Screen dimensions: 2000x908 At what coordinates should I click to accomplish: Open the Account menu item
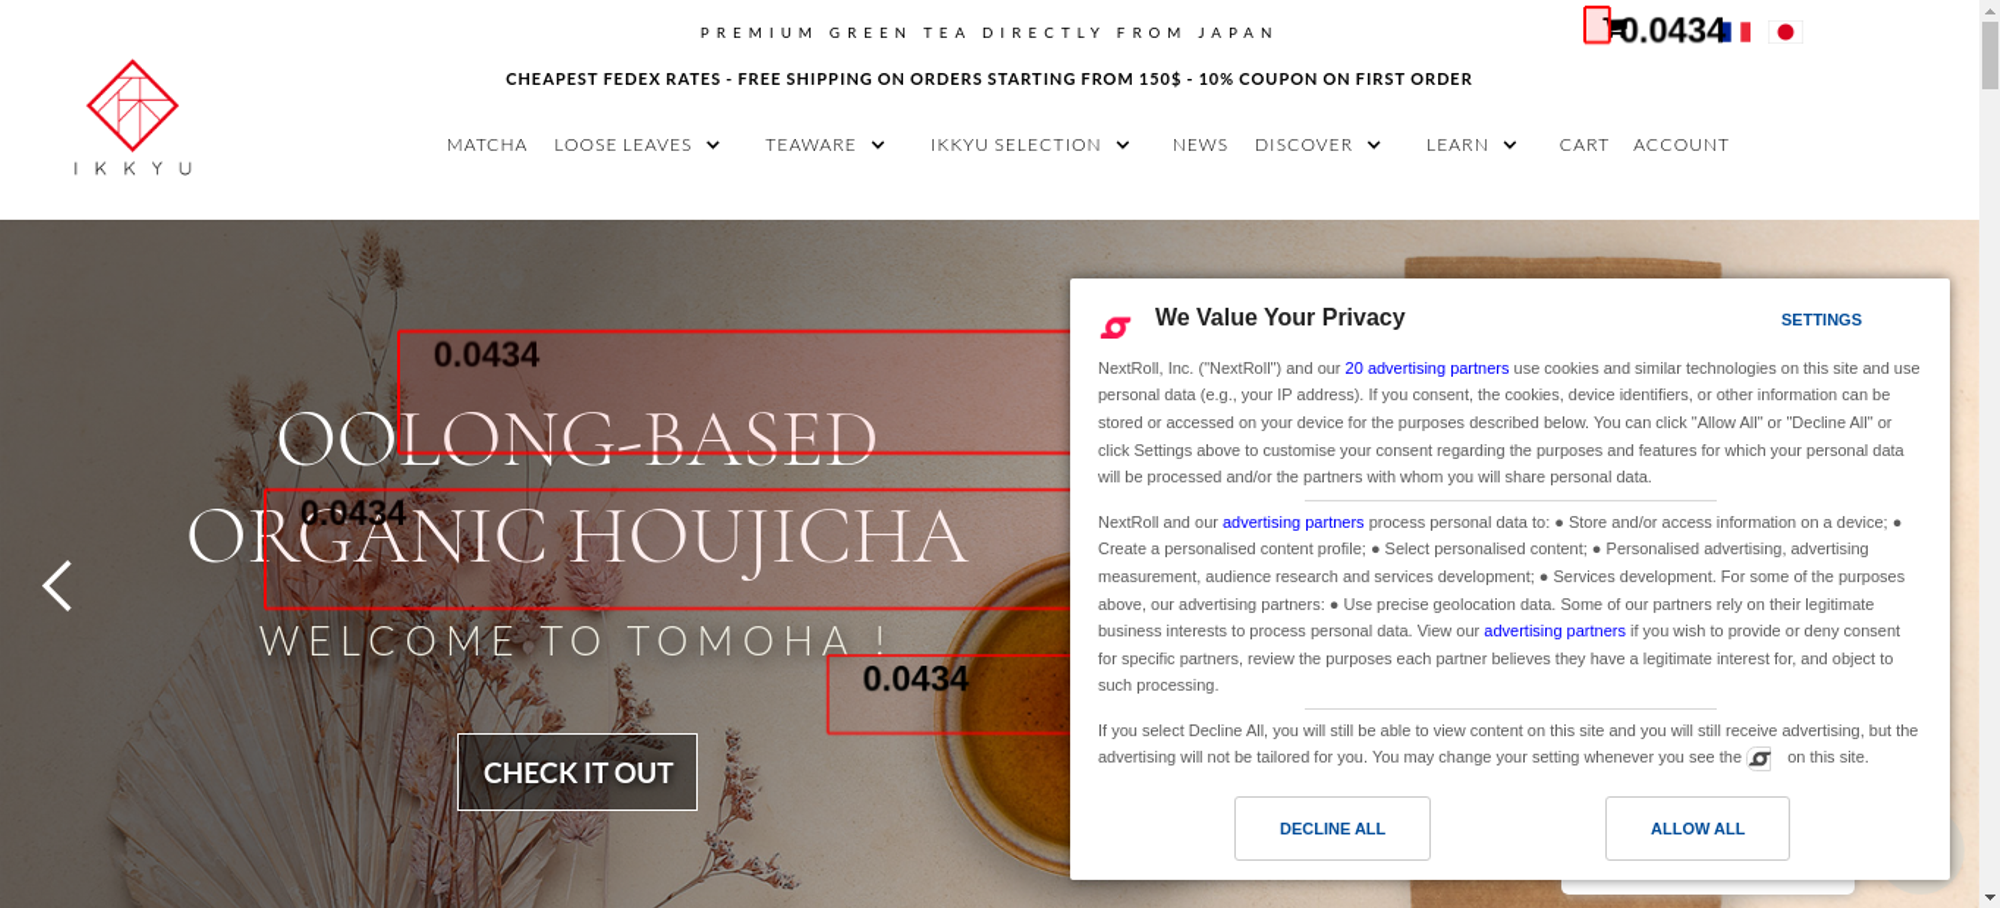[1681, 145]
